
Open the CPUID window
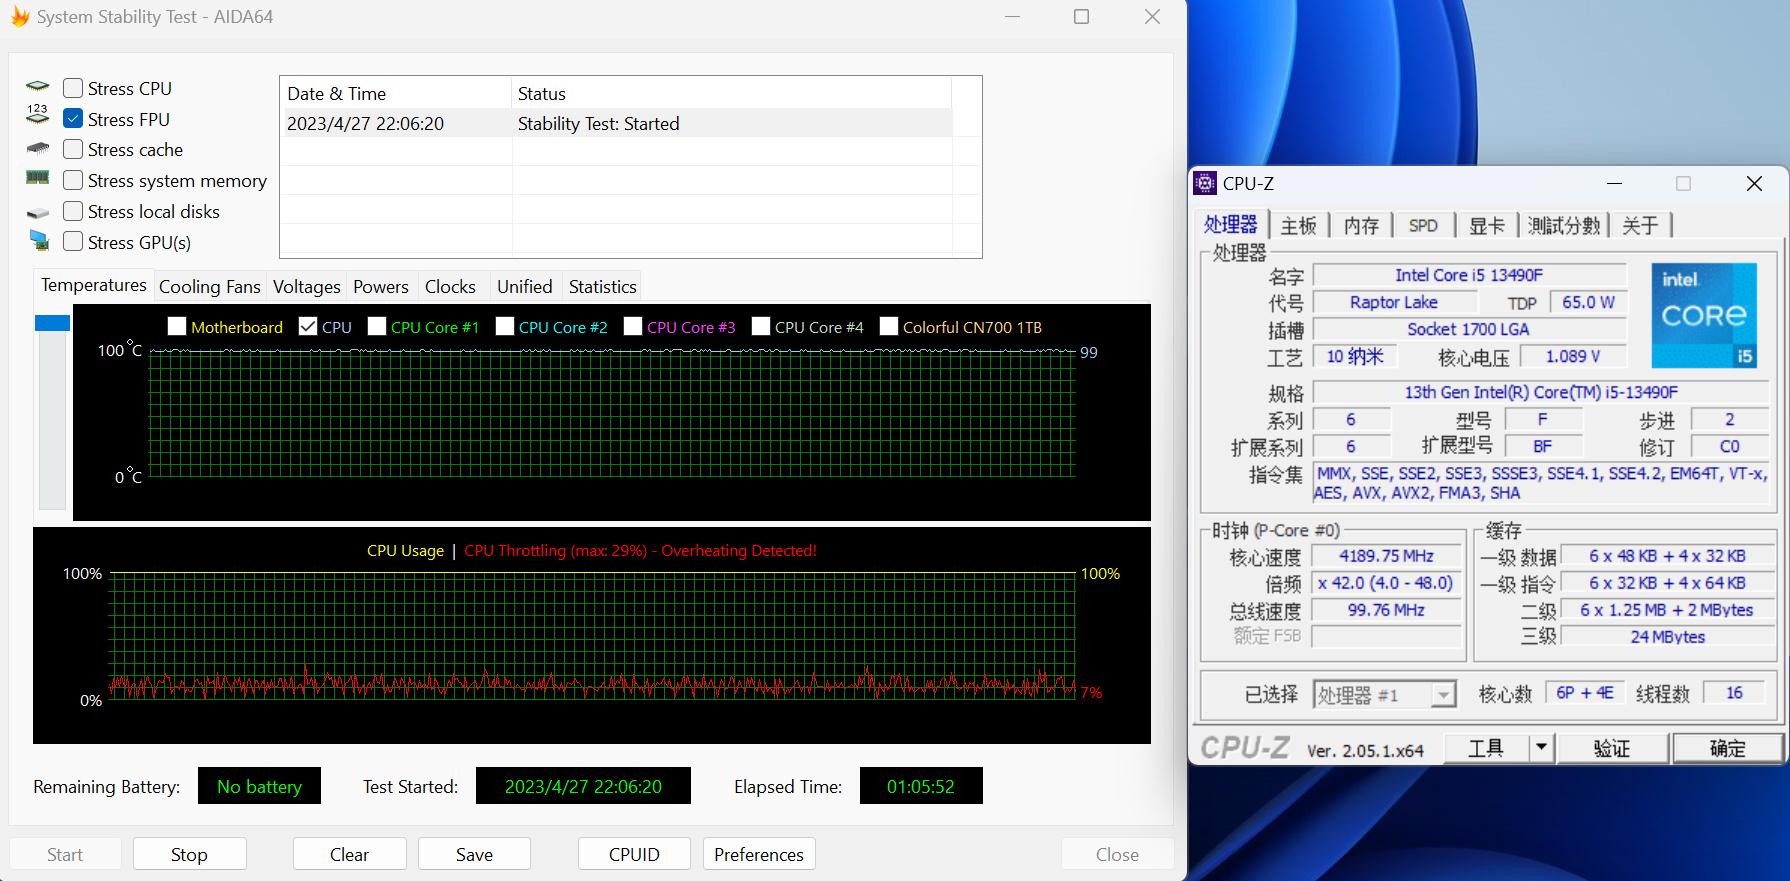pyautogui.click(x=634, y=854)
